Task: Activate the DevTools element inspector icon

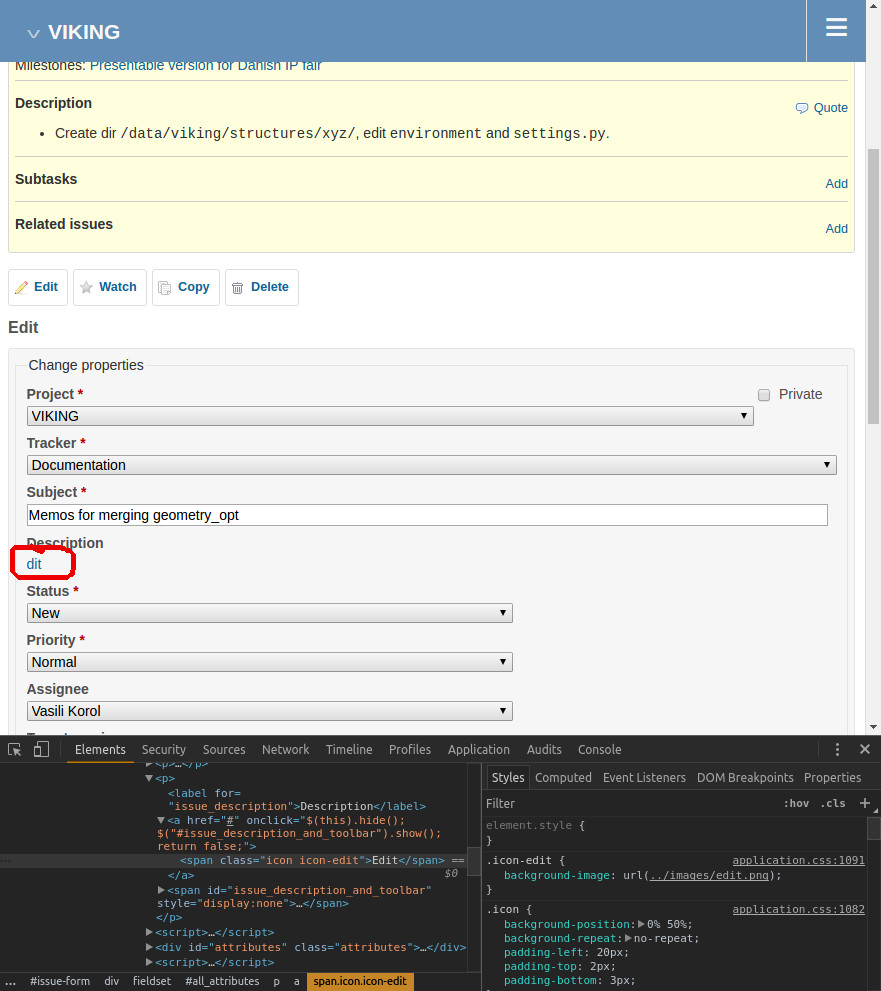Action: [x=15, y=750]
